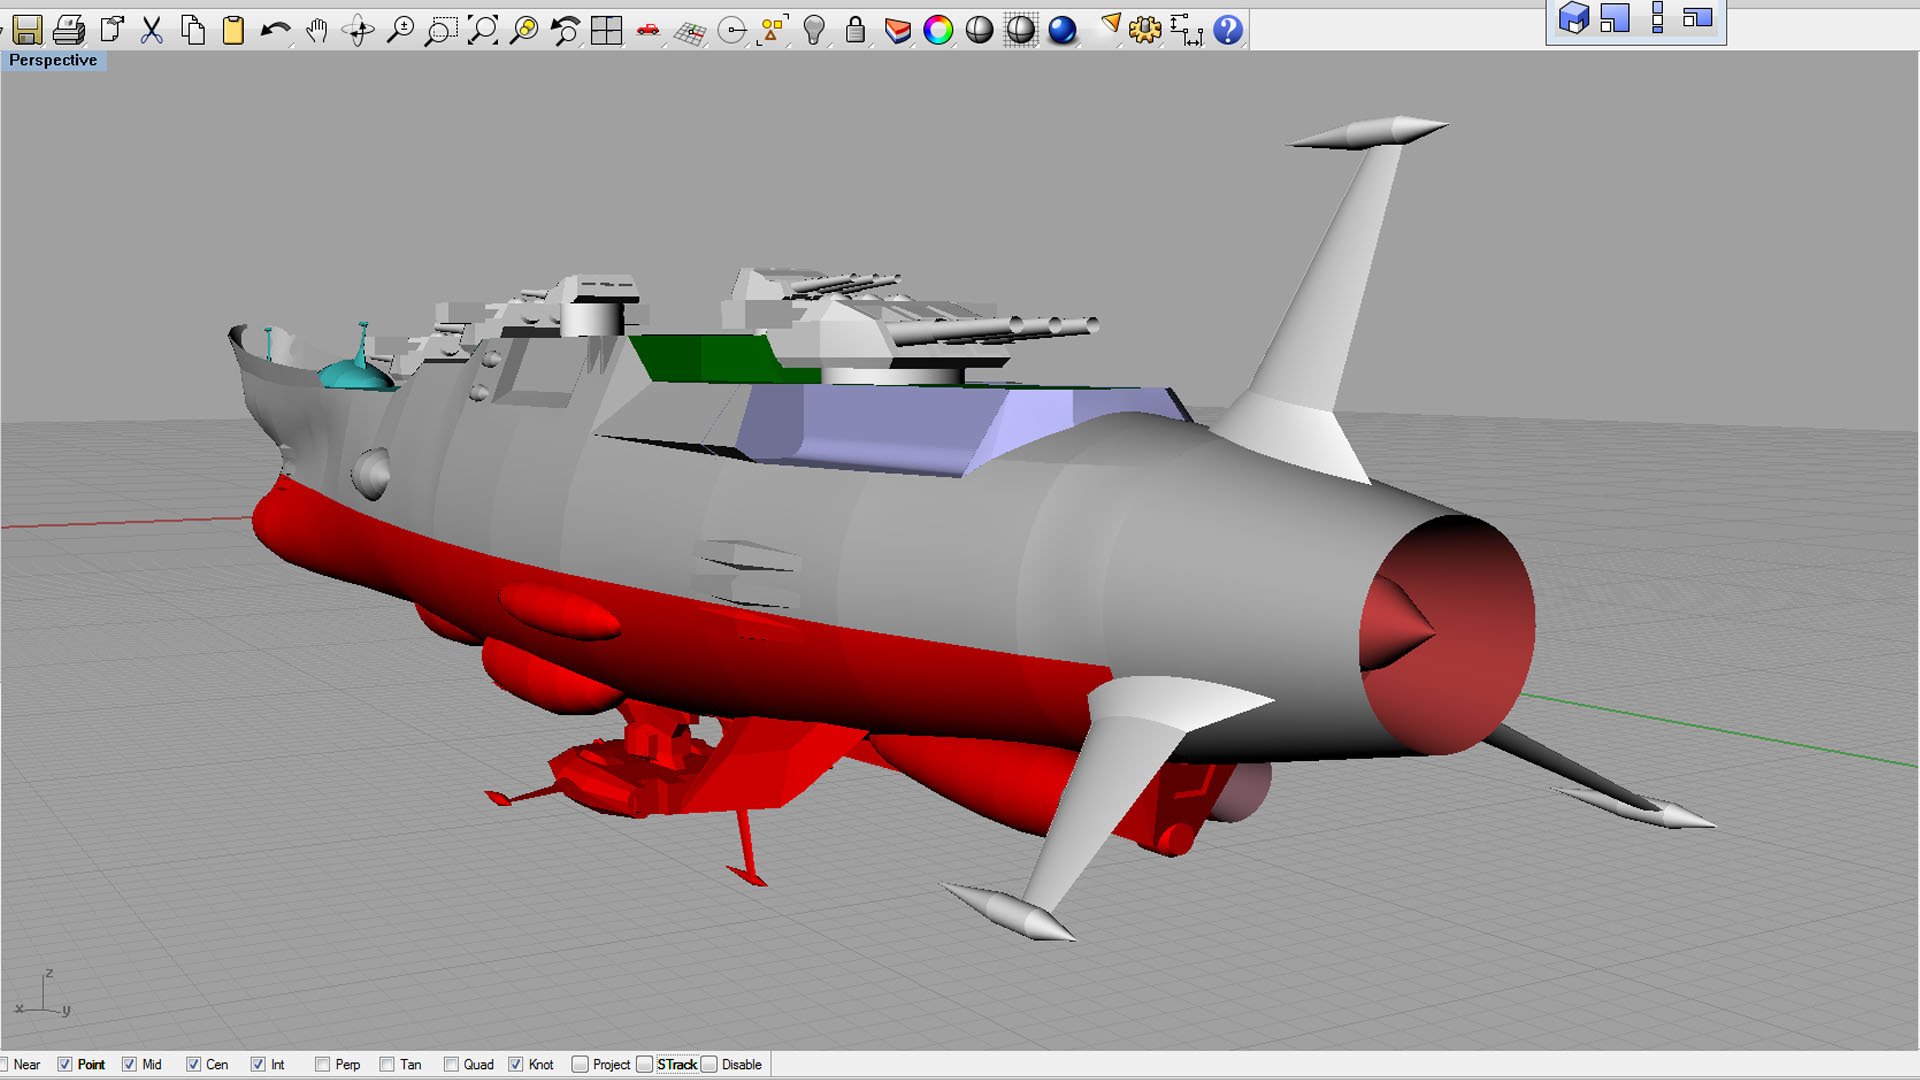
Task: Toggle the Near osnap checkbox
Action: coord(4,1064)
